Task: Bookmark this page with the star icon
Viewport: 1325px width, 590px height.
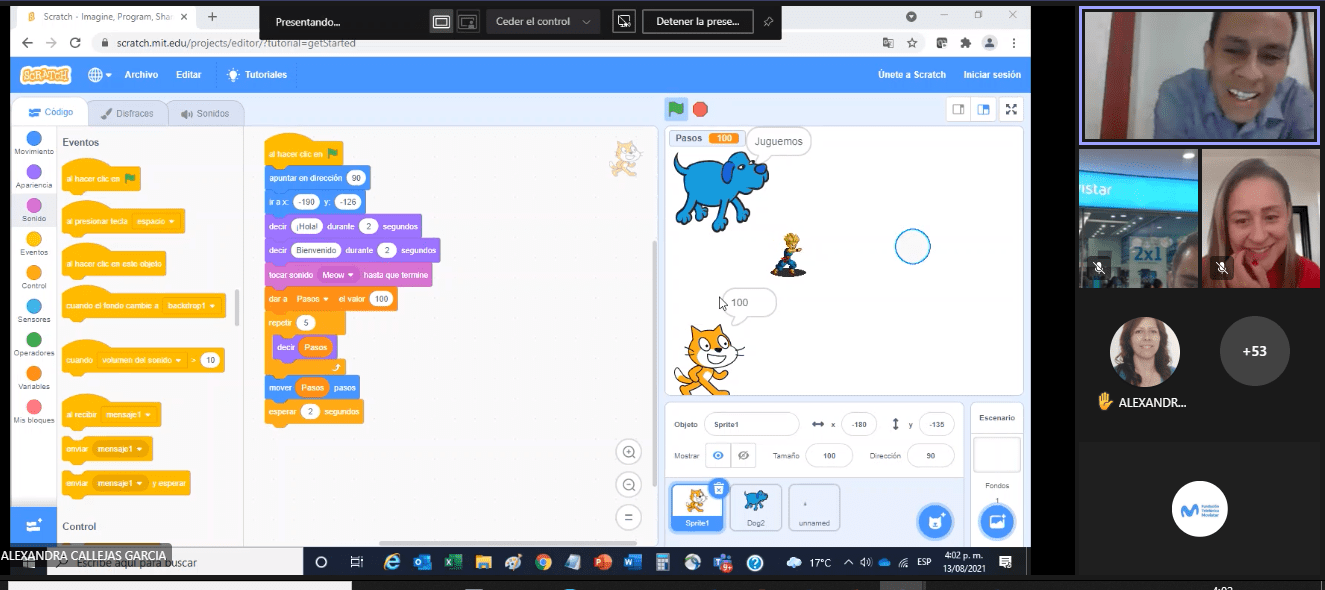Action: (x=912, y=43)
